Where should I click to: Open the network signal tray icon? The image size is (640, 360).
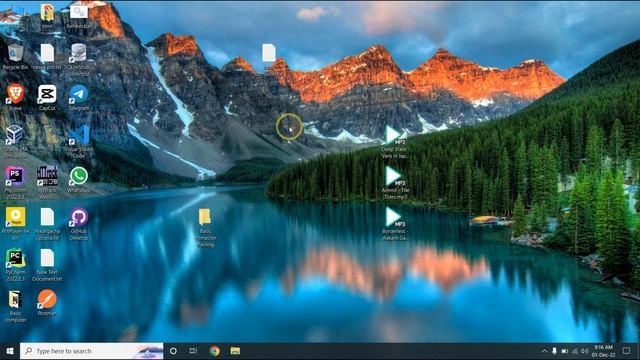tap(575, 351)
